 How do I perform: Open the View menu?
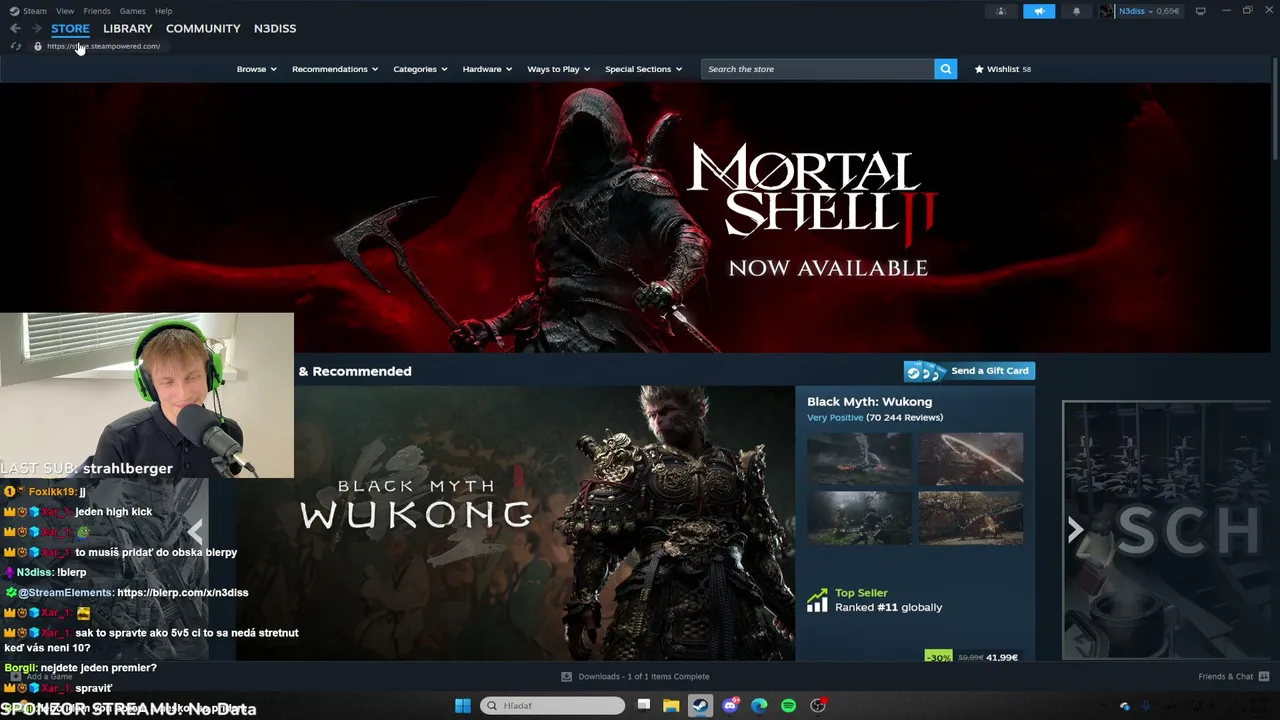click(x=65, y=11)
